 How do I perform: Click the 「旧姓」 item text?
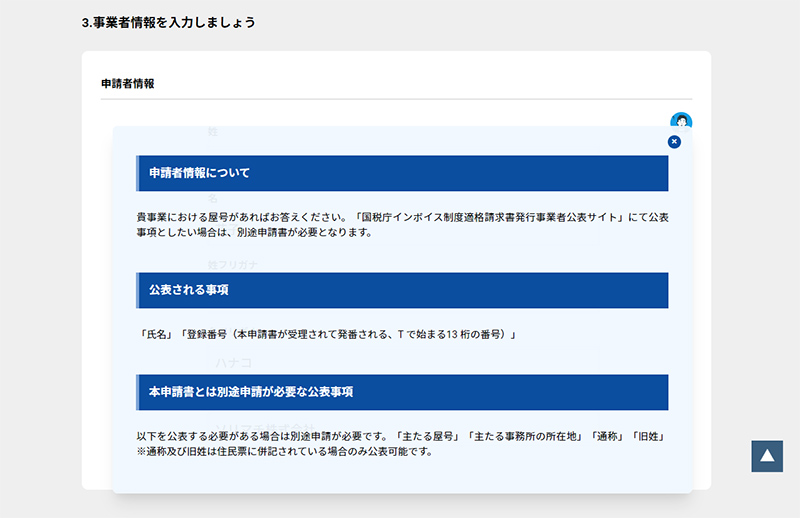(x=649, y=437)
